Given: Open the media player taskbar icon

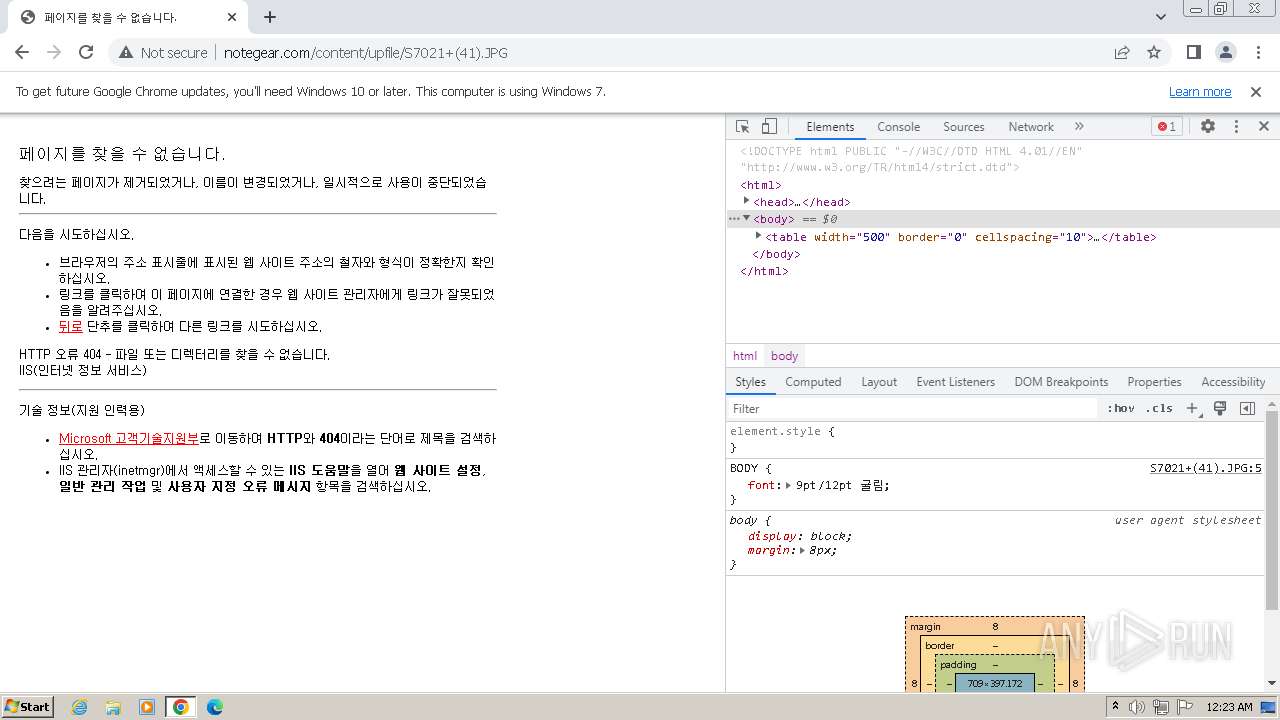Looking at the screenshot, I should (147, 707).
